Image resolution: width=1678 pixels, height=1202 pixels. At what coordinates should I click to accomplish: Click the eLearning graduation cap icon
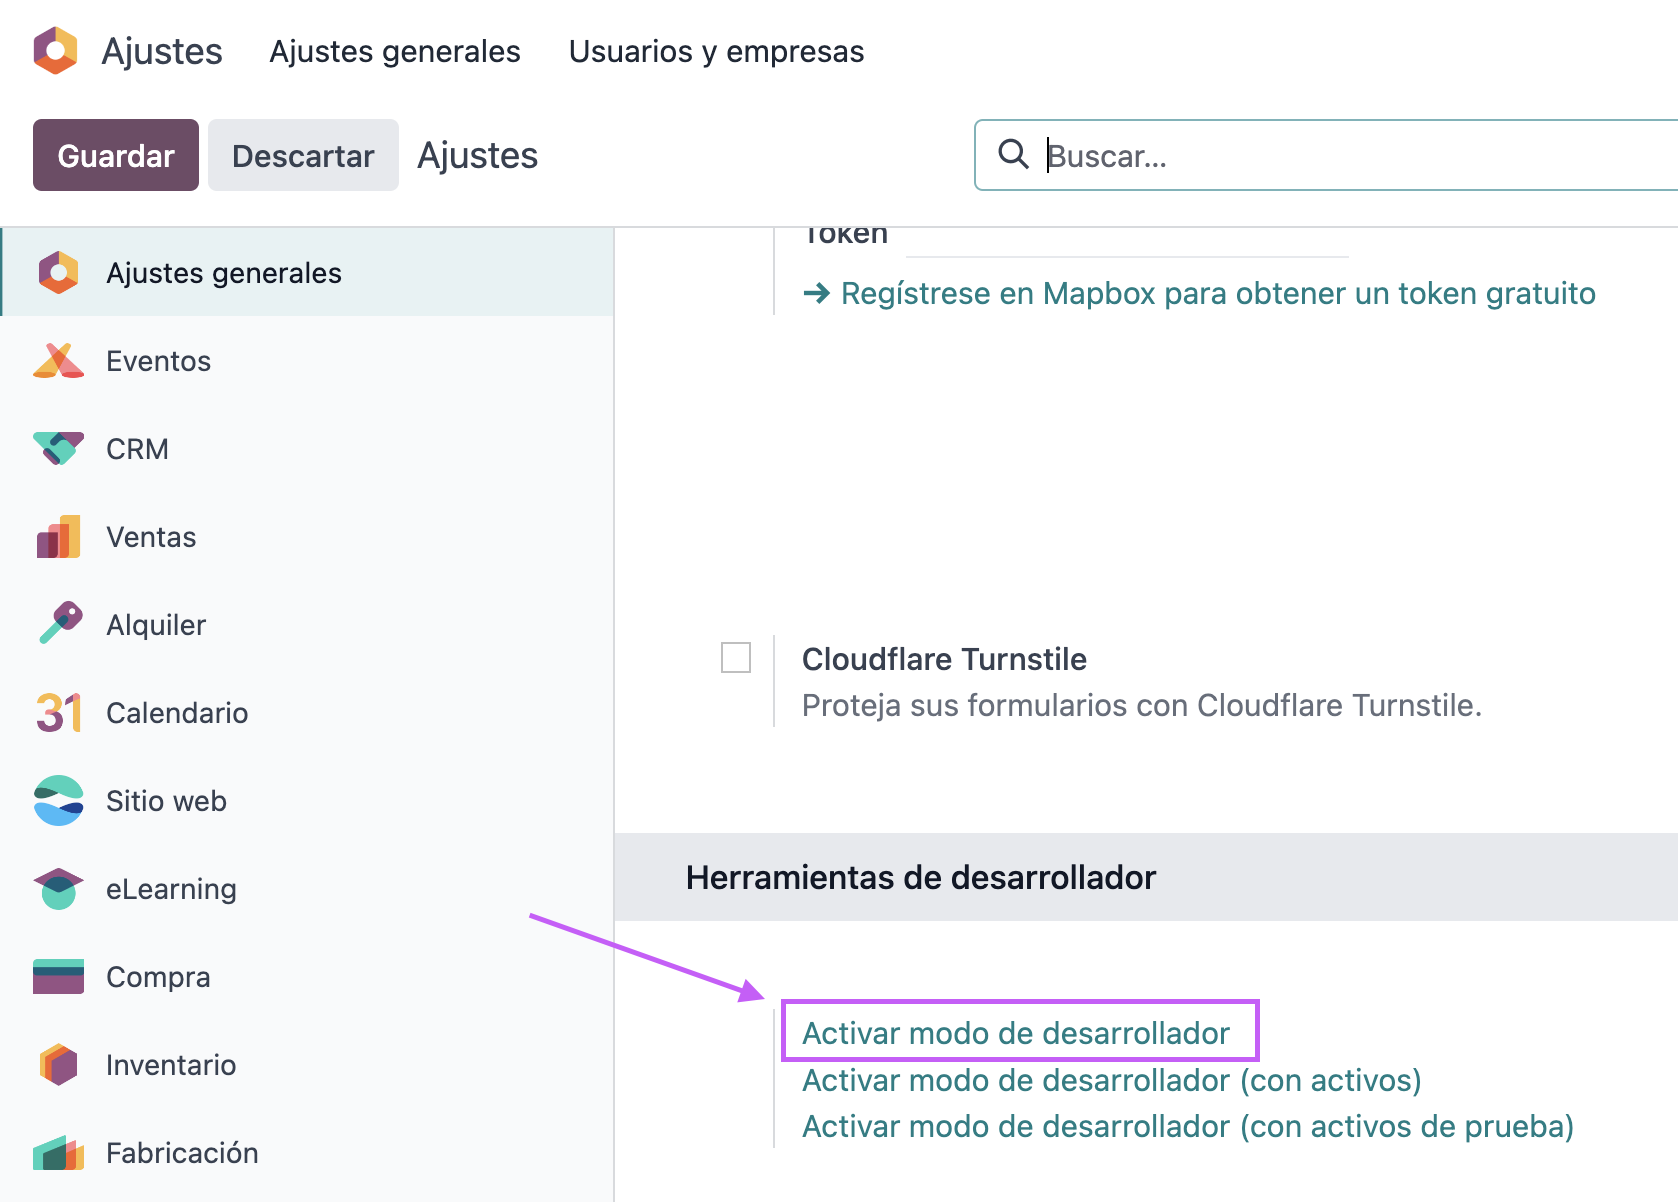[58, 889]
